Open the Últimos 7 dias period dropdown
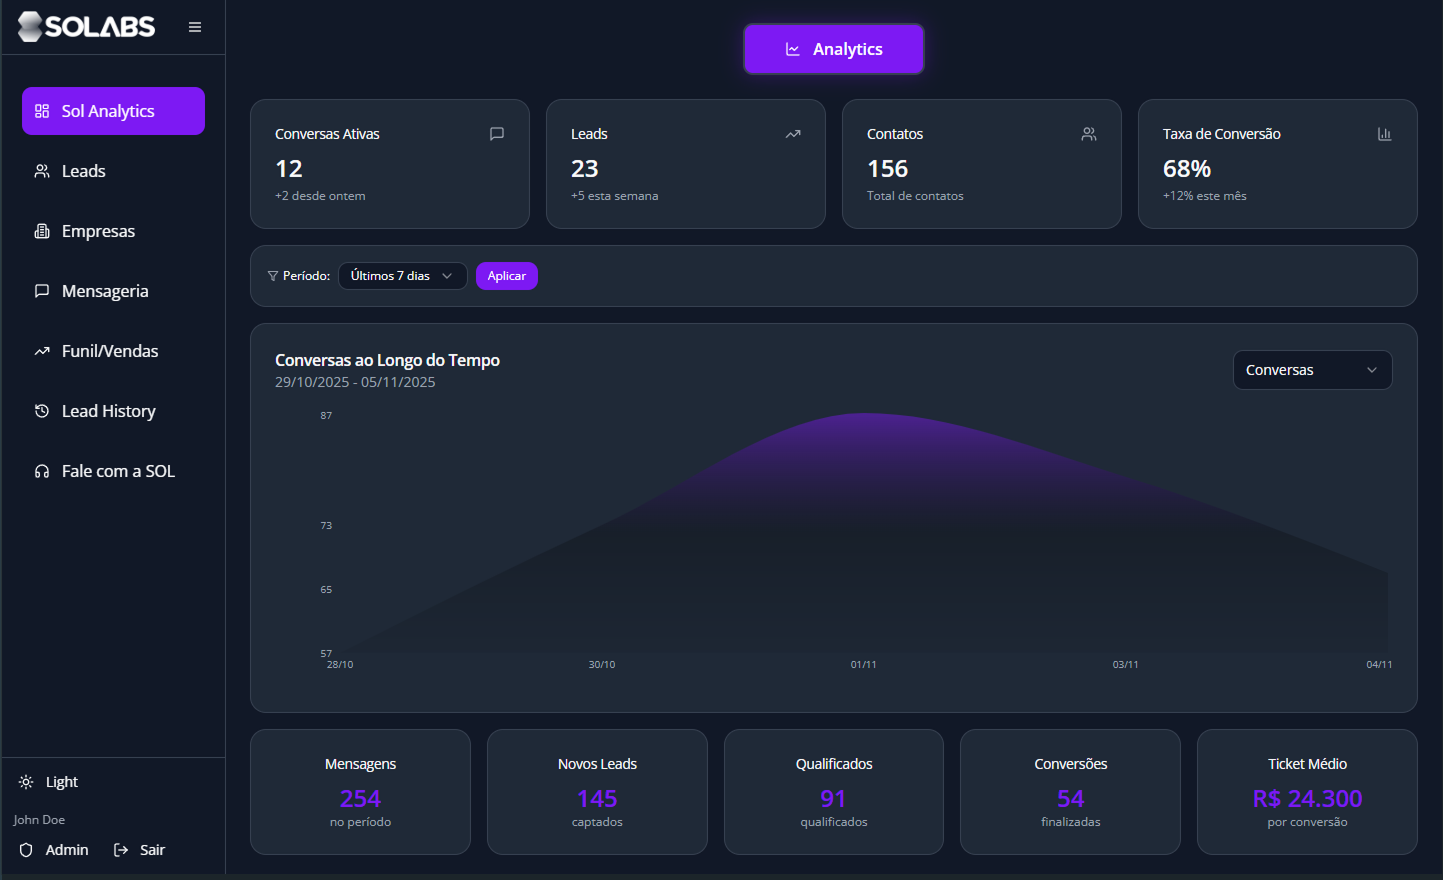The height and width of the screenshot is (880, 1443). (402, 276)
